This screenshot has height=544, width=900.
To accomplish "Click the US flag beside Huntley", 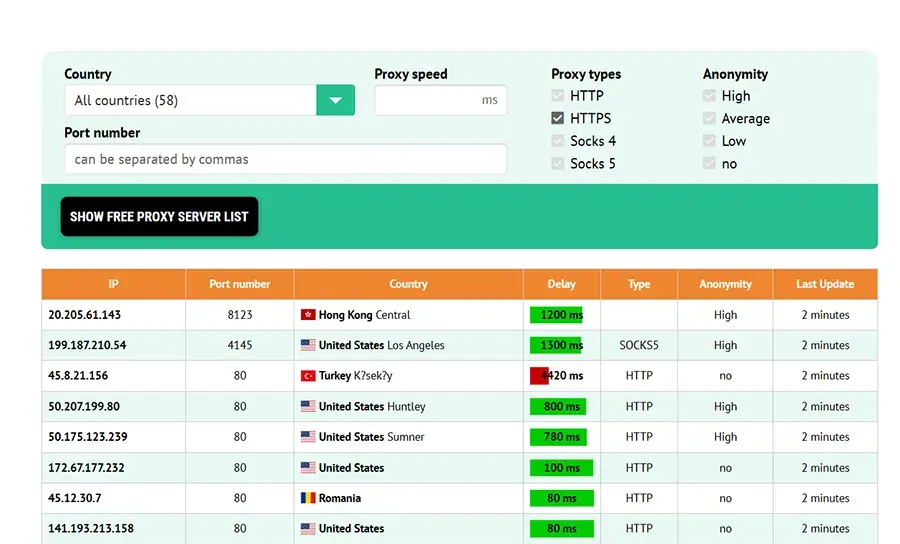I will [x=308, y=407].
